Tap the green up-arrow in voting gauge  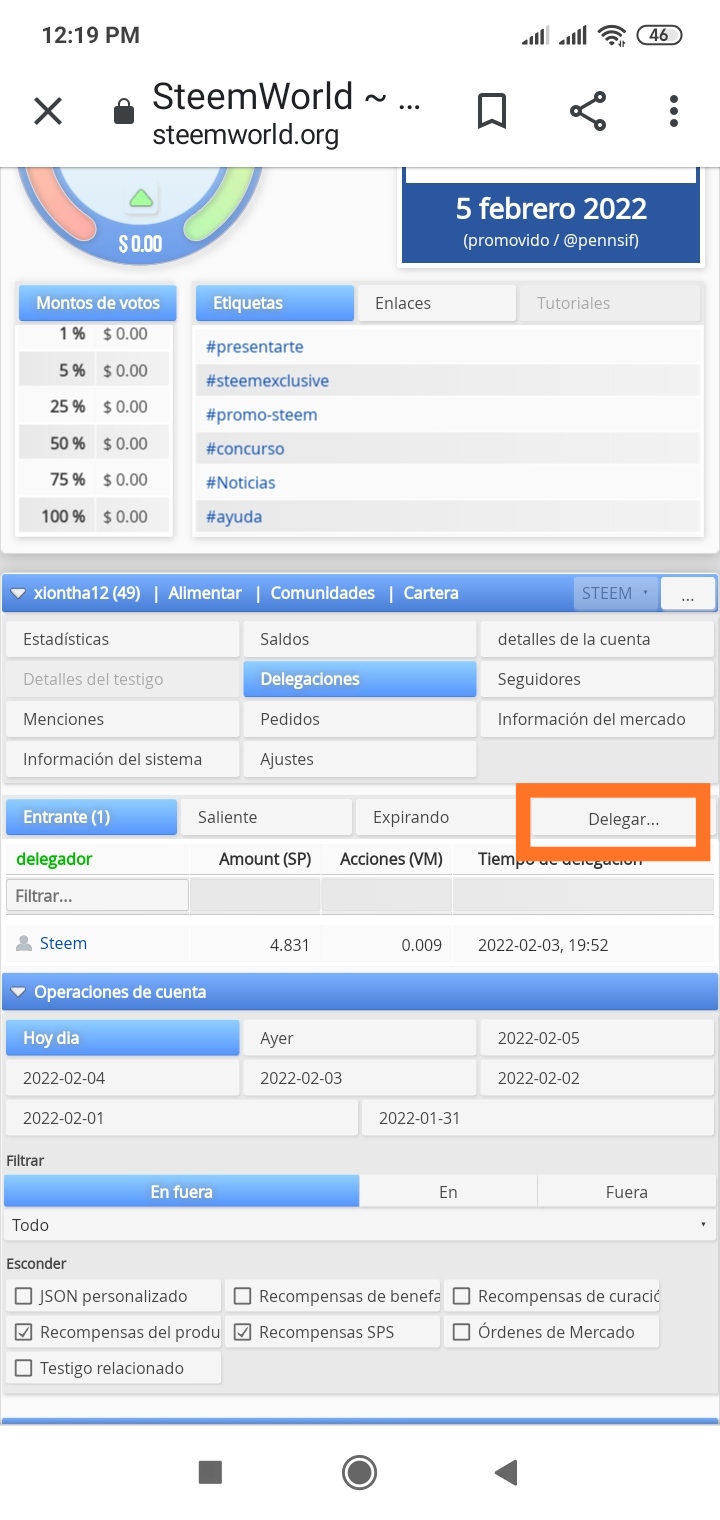coord(141,197)
